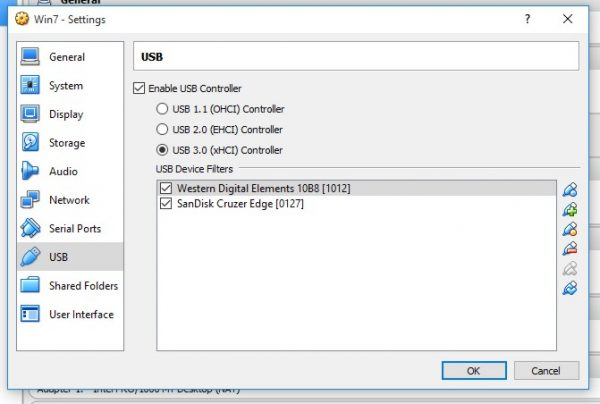Select Western Digital Elements 10B8 [1012] row
Viewport: 600px width, 404px height.
tap(357, 188)
